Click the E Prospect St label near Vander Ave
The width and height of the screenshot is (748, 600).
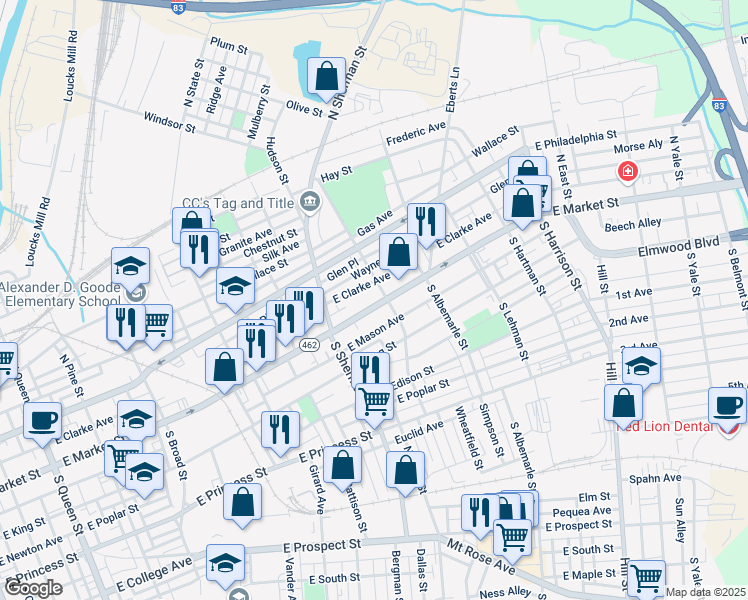click(x=322, y=547)
